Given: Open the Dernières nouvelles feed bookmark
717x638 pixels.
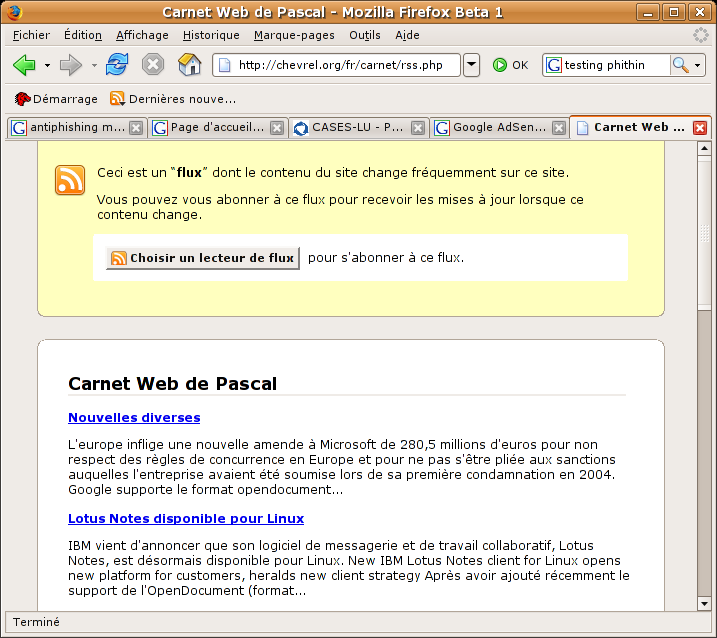Looking at the screenshot, I should pos(173,99).
